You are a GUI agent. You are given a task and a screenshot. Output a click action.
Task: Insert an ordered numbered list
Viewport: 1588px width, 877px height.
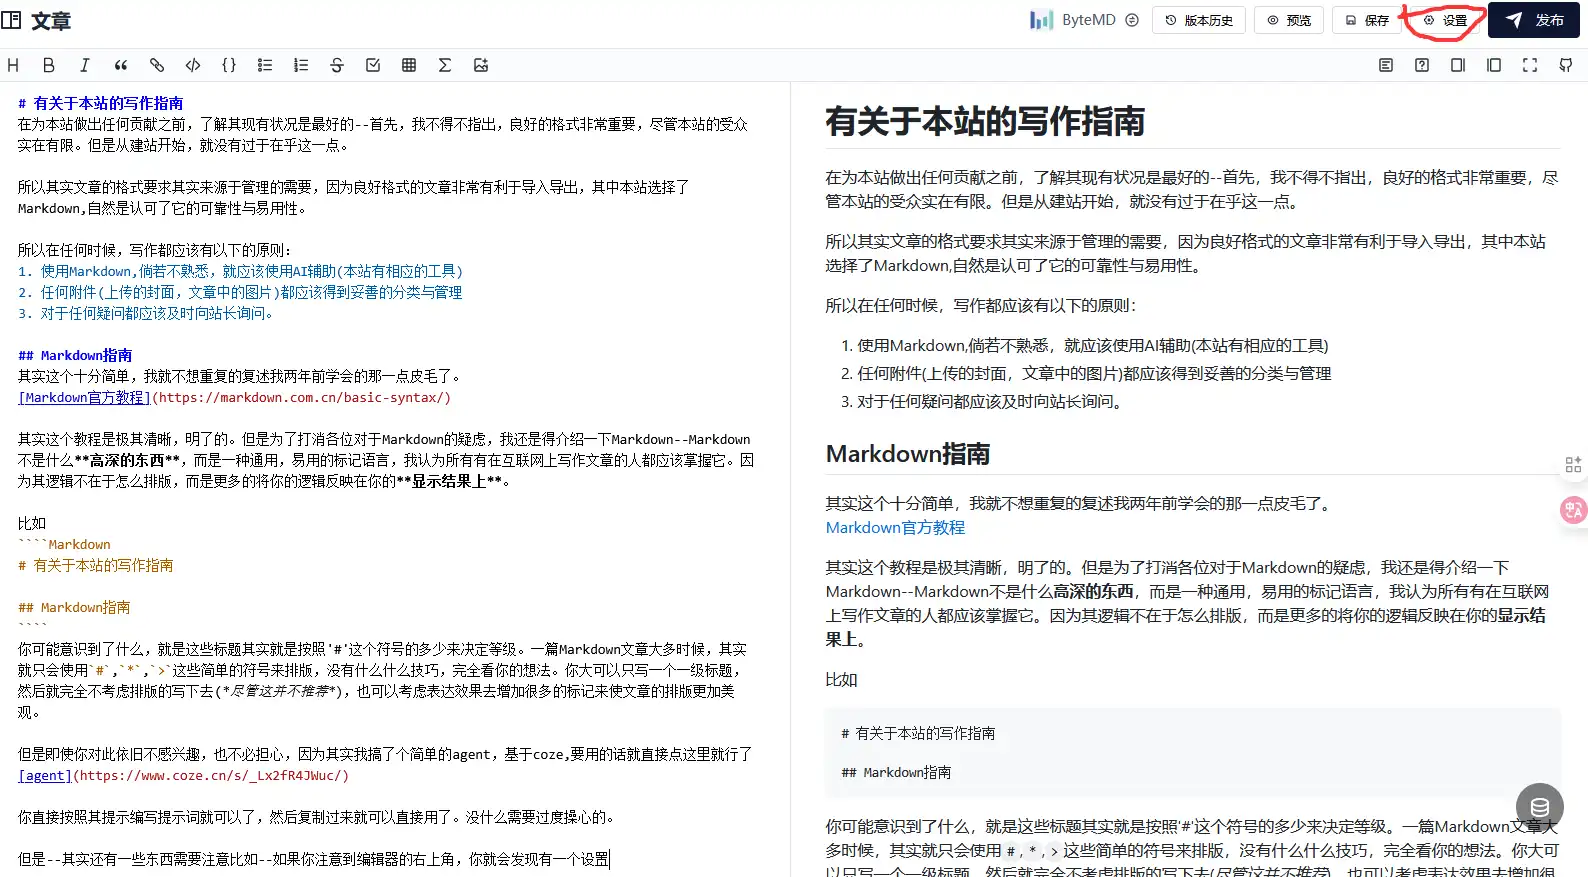301,65
